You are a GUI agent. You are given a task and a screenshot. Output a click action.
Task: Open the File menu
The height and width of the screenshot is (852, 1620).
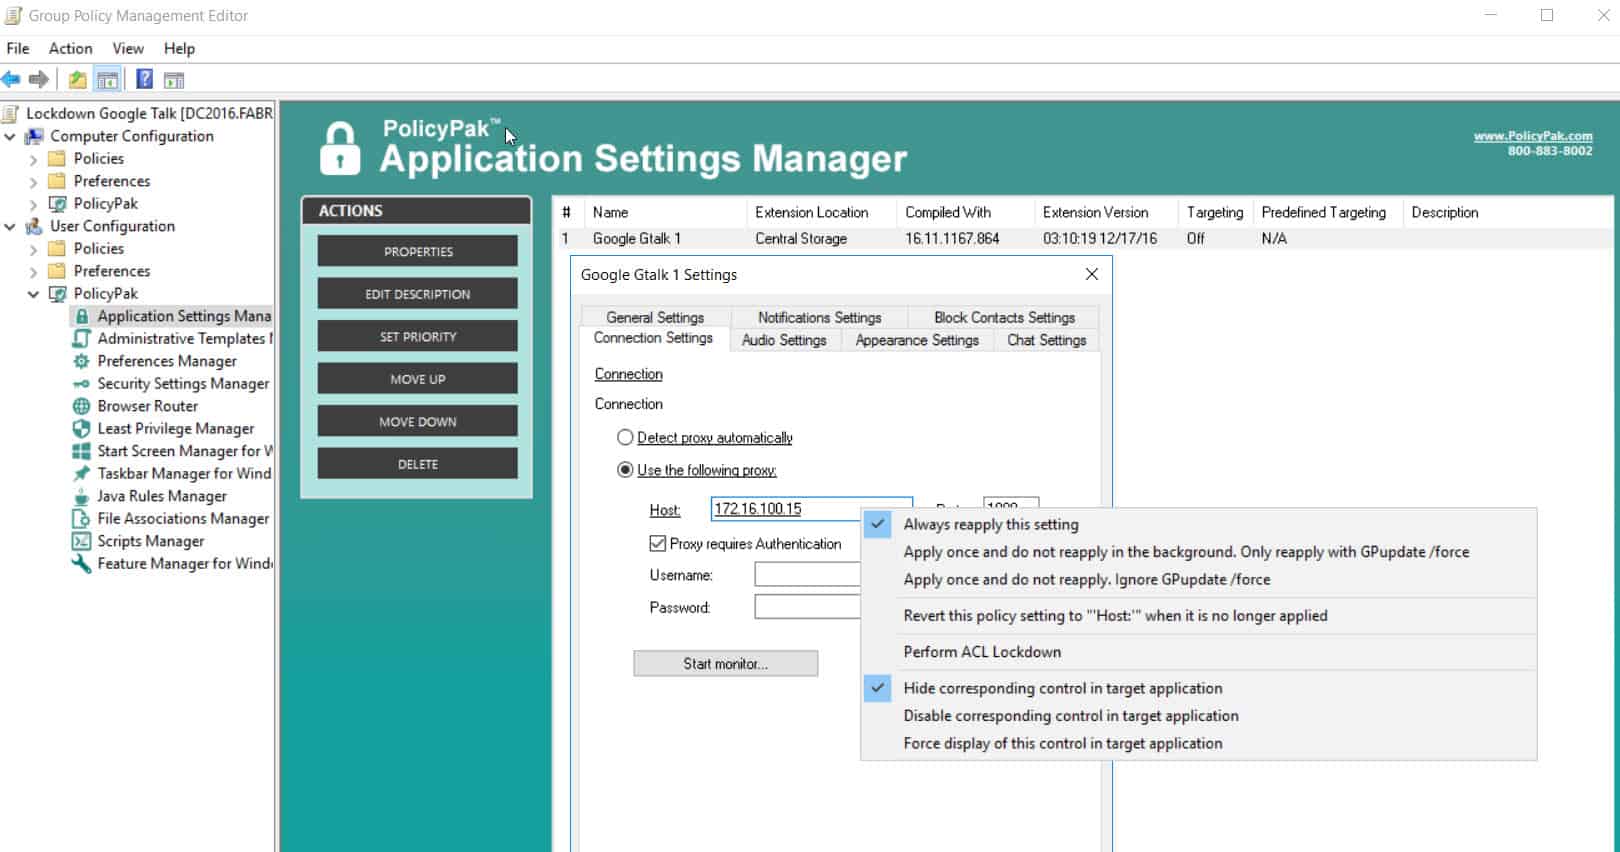(x=18, y=48)
